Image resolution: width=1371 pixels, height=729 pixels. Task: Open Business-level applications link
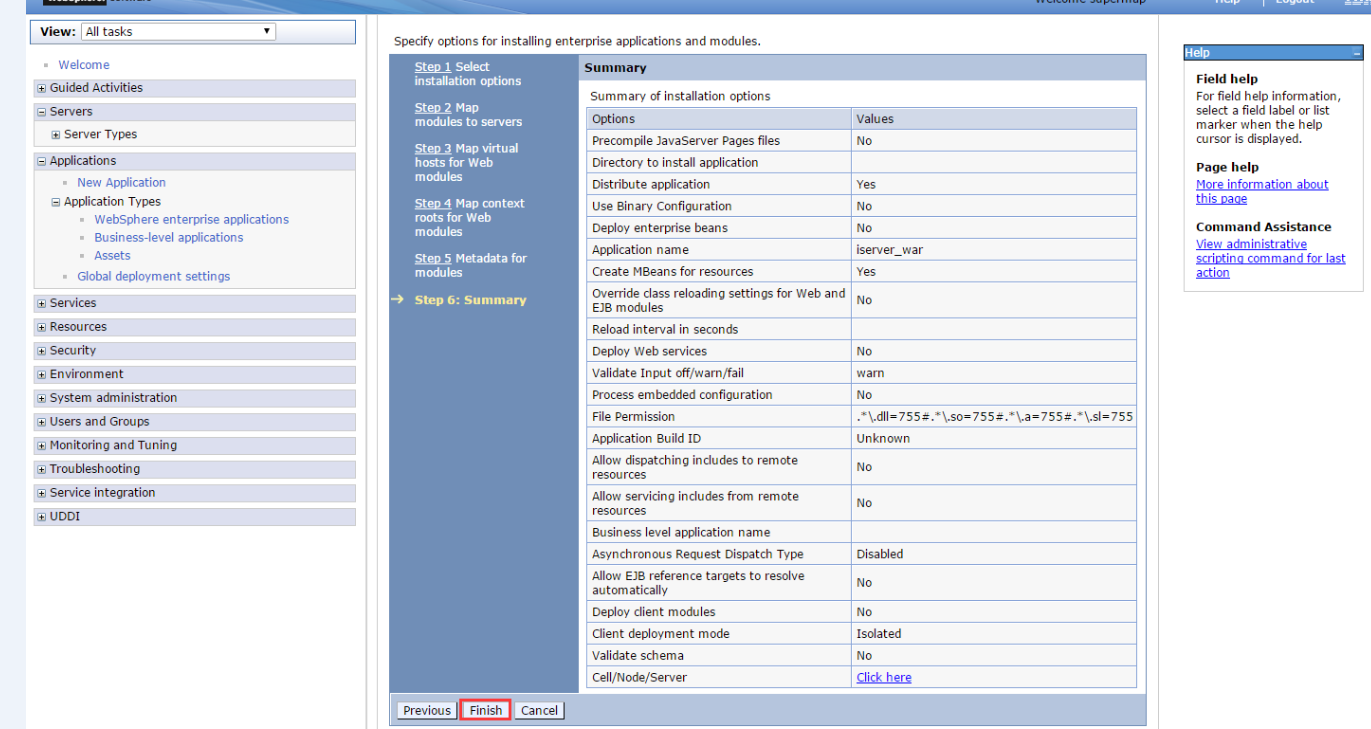(x=168, y=238)
